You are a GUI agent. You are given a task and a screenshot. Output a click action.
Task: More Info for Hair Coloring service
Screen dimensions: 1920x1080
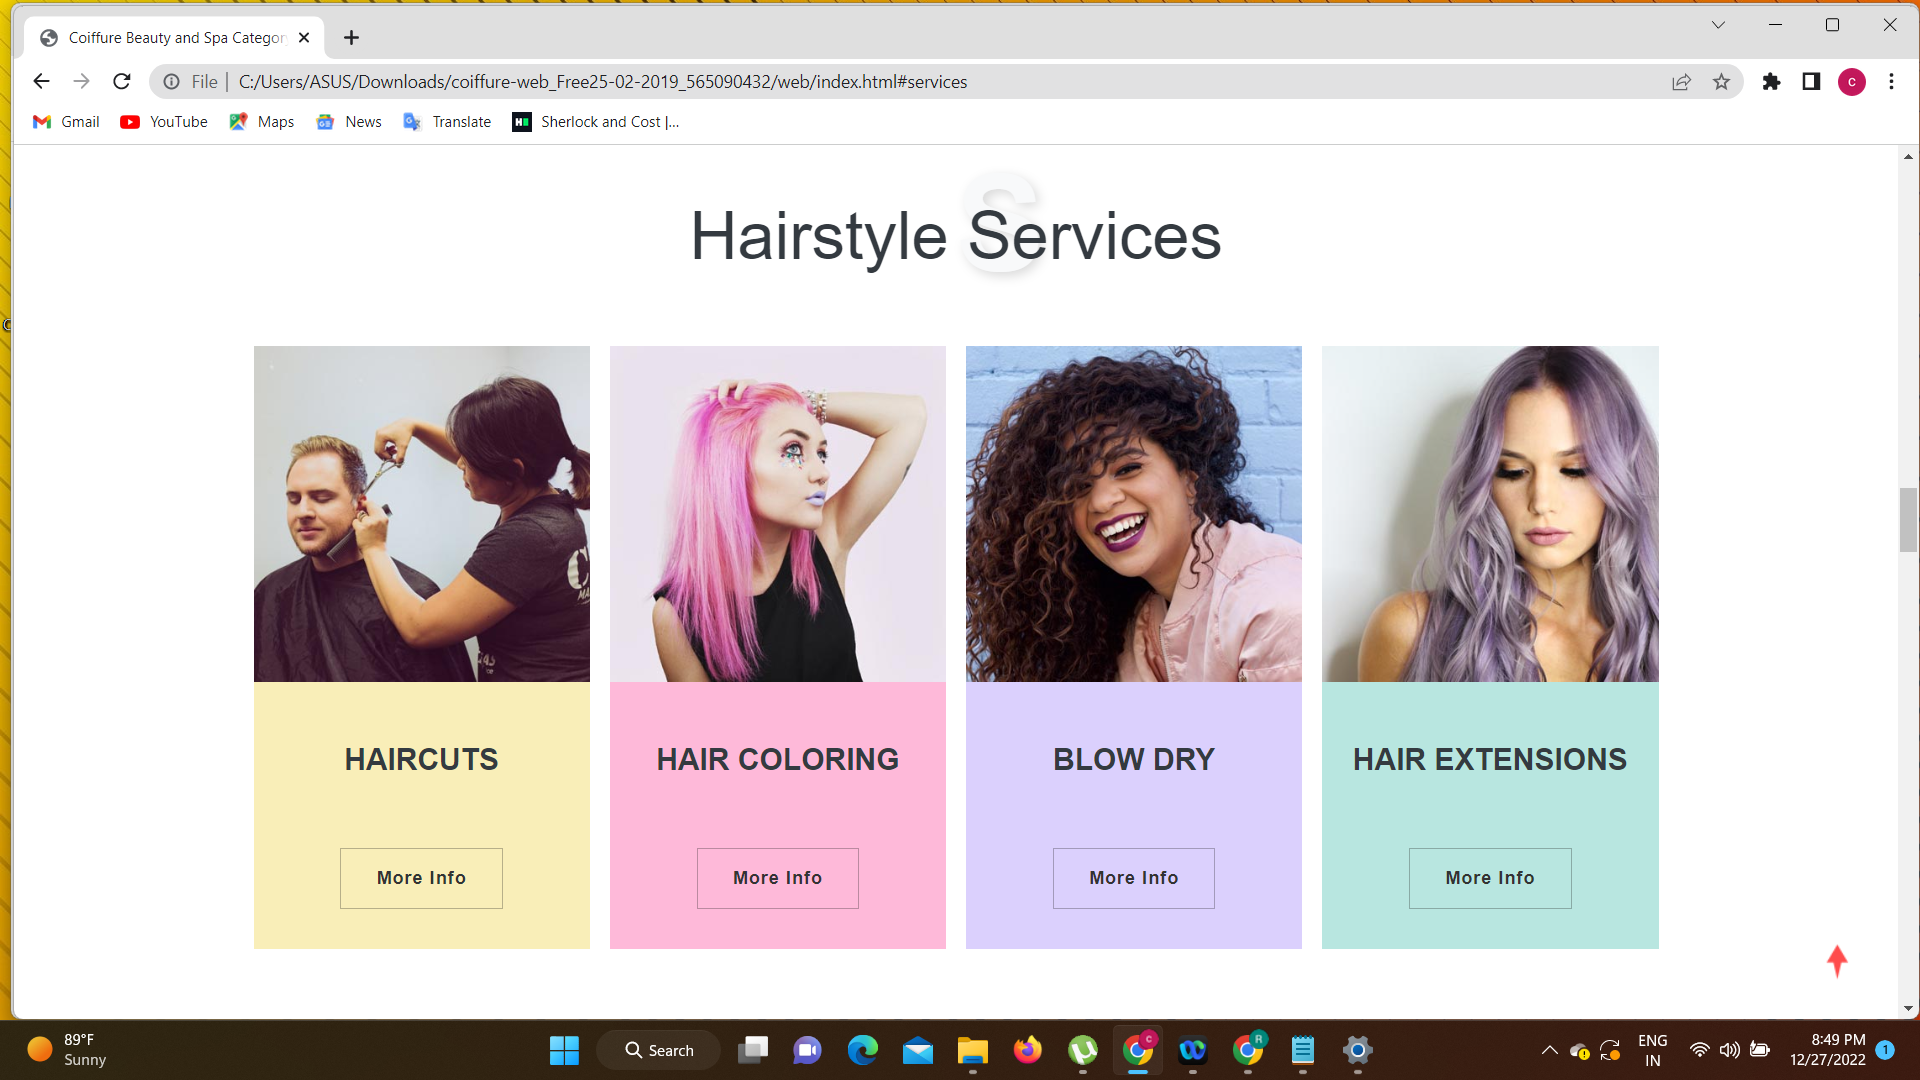point(777,878)
